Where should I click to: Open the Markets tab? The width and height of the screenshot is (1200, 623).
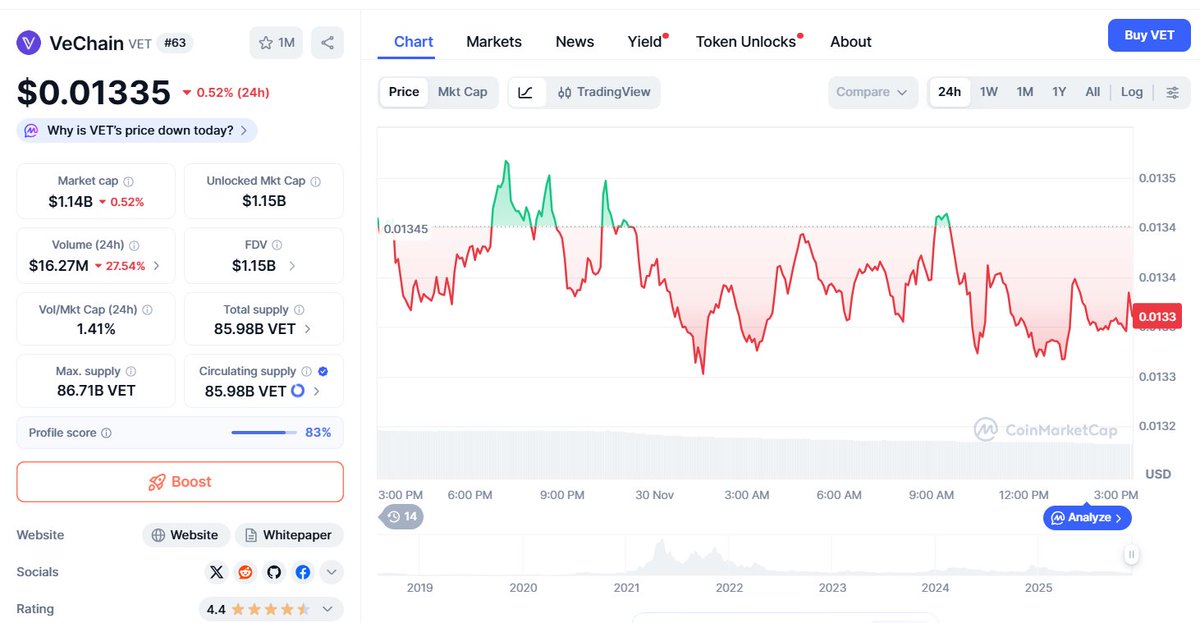(x=494, y=42)
